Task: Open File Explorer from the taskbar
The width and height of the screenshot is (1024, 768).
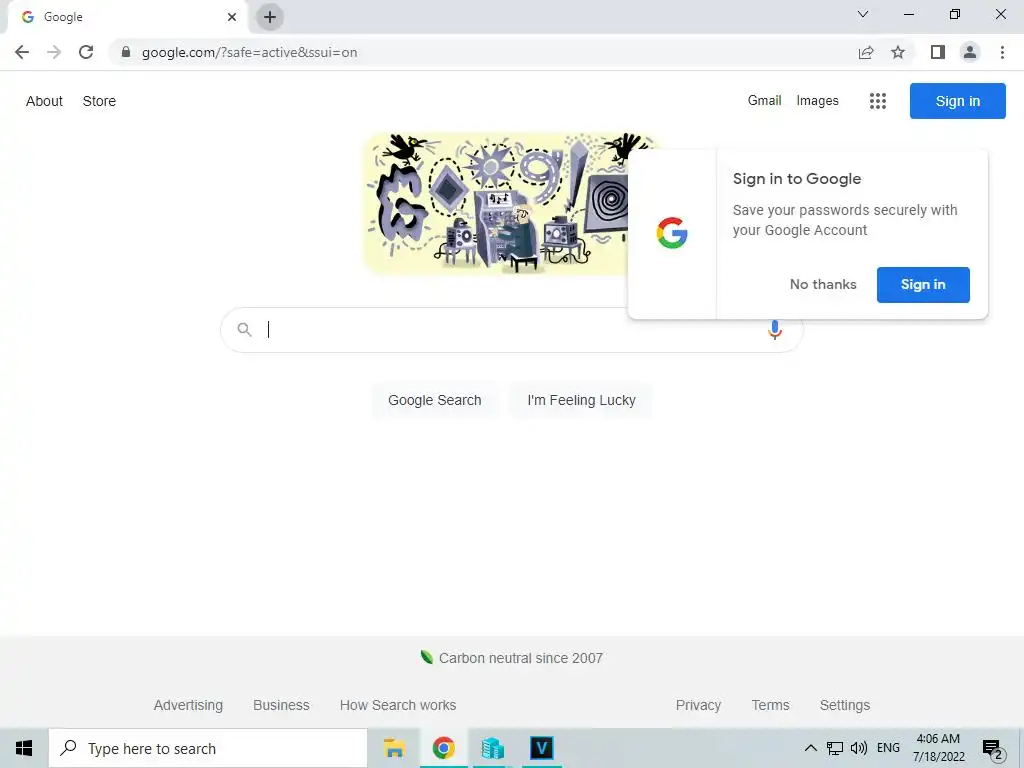Action: click(x=394, y=748)
